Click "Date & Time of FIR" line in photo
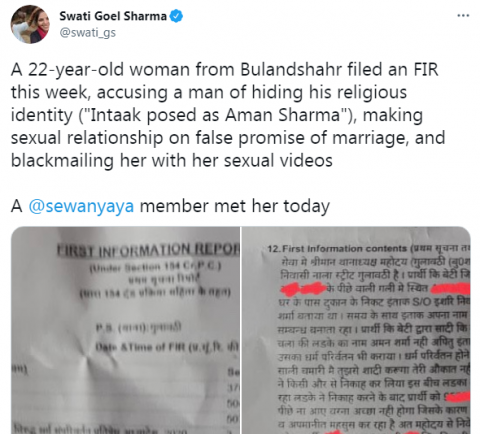480x434 pixels. (167, 347)
